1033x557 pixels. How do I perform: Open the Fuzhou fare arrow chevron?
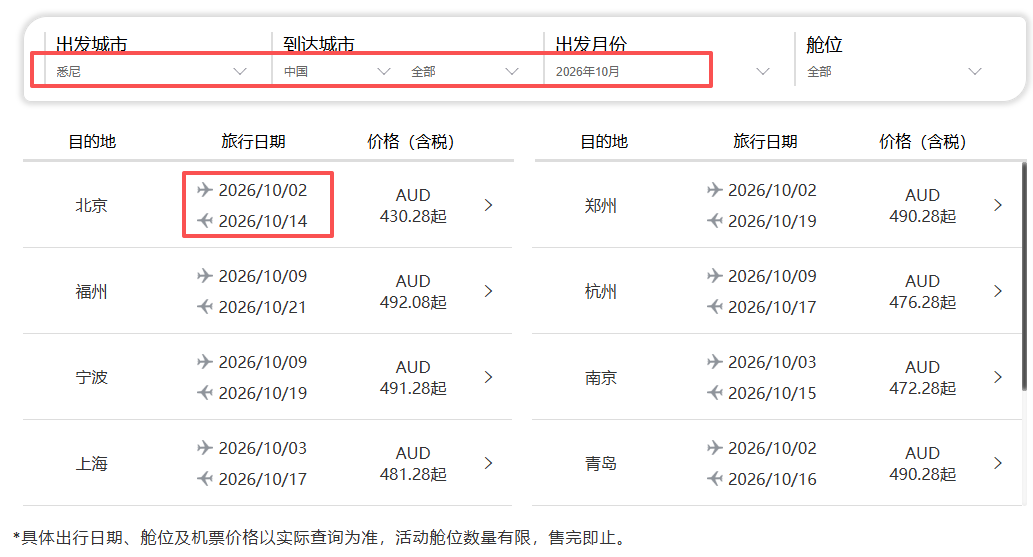point(488,291)
